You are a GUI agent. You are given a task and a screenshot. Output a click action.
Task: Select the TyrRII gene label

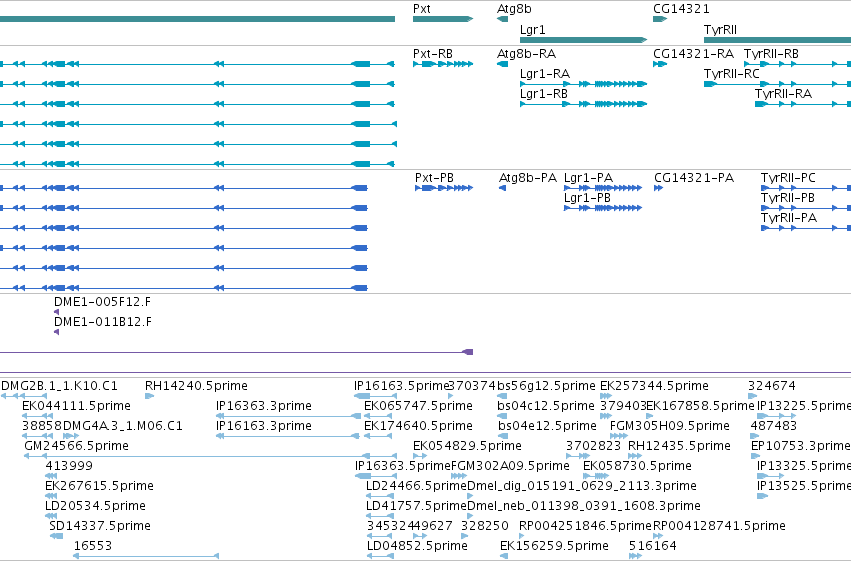(x=720, y=30)
